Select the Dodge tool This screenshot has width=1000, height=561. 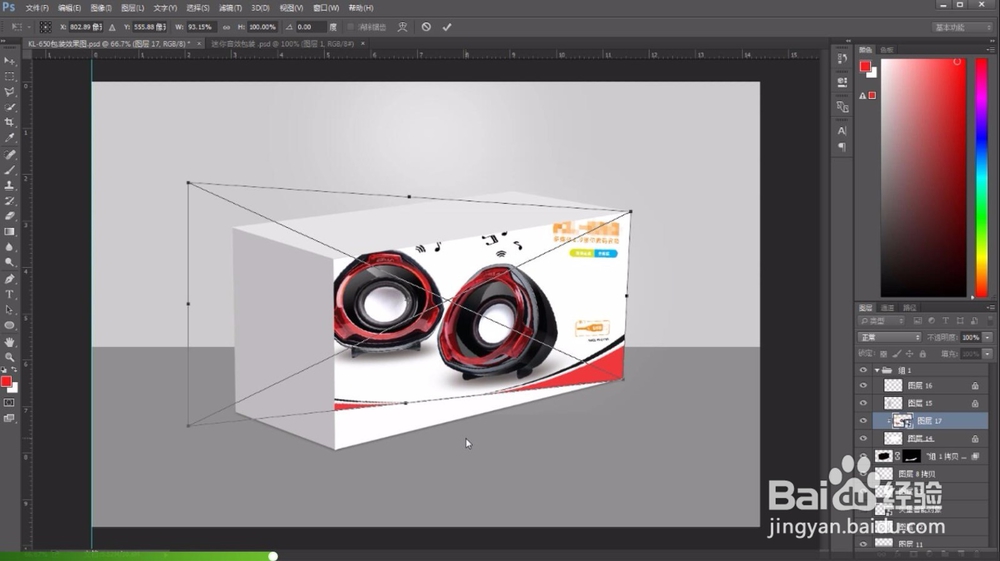tap(9, 262)
